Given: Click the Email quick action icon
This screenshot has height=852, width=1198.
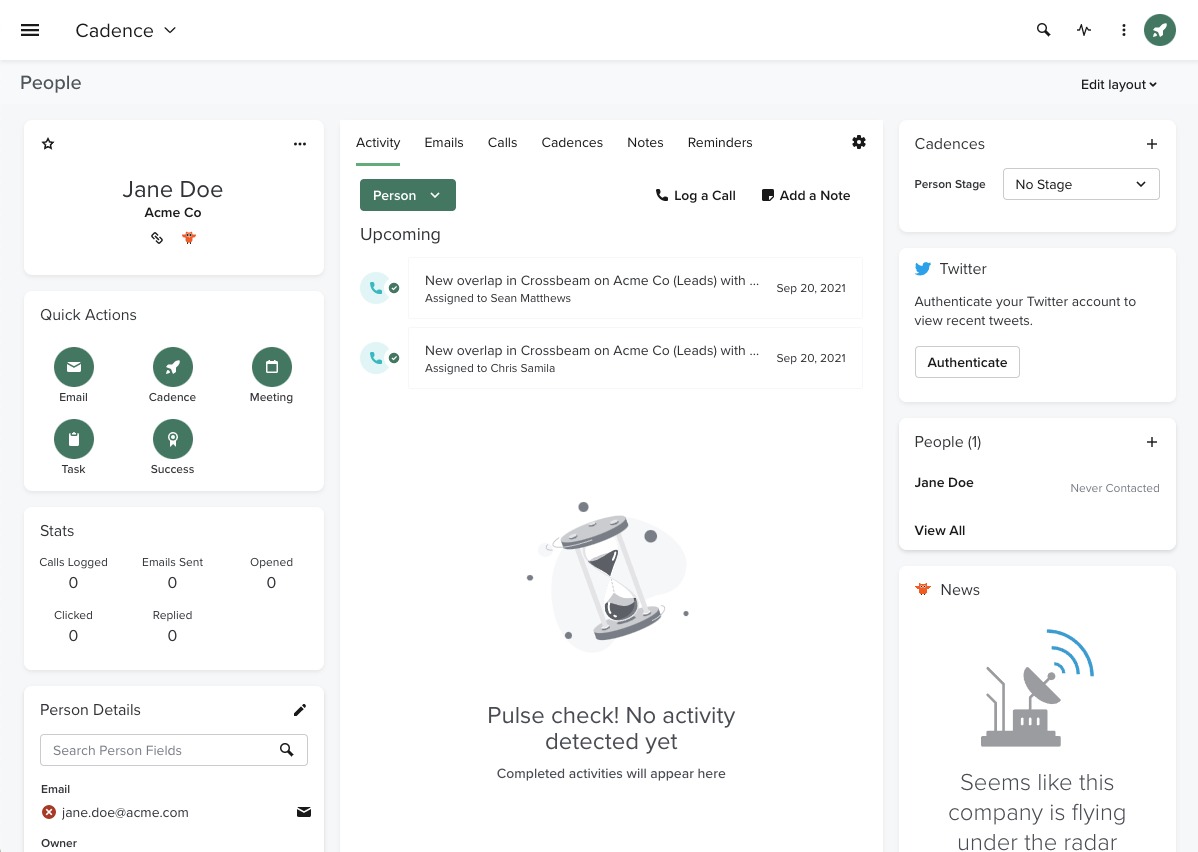Looking at the screenshot, I should (x=73, y=367).
